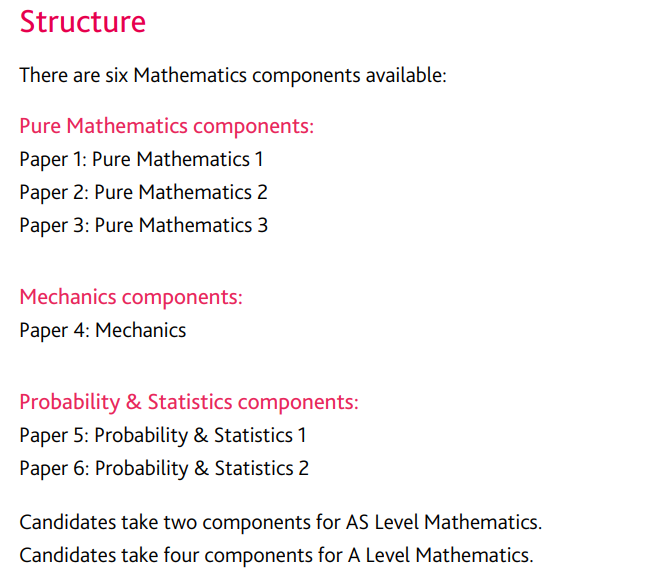
Task: Click the Structure heading
Action: coord(82,22)
